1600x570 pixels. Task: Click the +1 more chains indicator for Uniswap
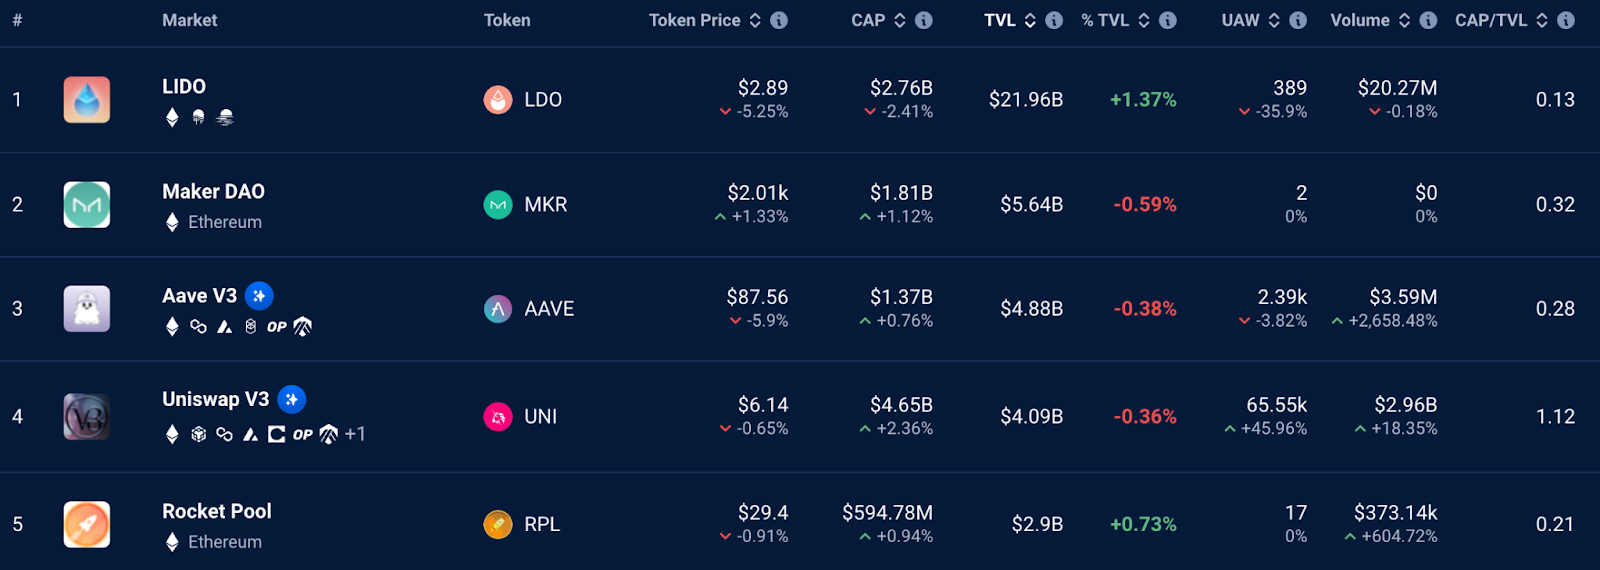pos(355,434)
